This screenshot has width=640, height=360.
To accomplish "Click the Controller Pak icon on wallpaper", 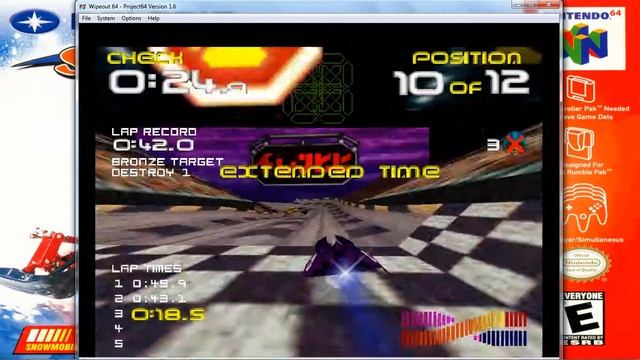I will pyautogui.click(x=580, y=89).
